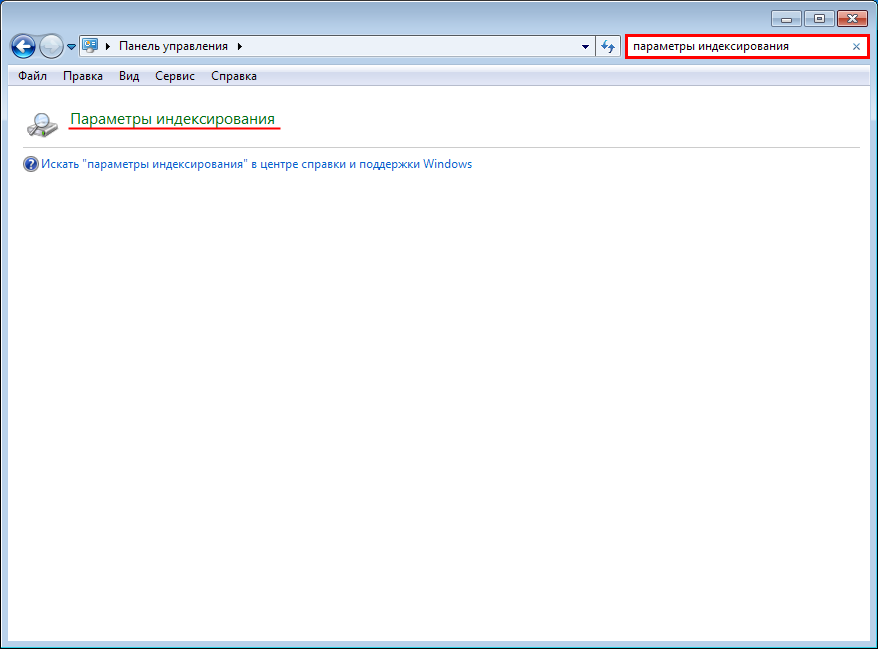Clear the search box with the X
The height and width of the screenshot is (649, 878).
(x=856, y=47)
